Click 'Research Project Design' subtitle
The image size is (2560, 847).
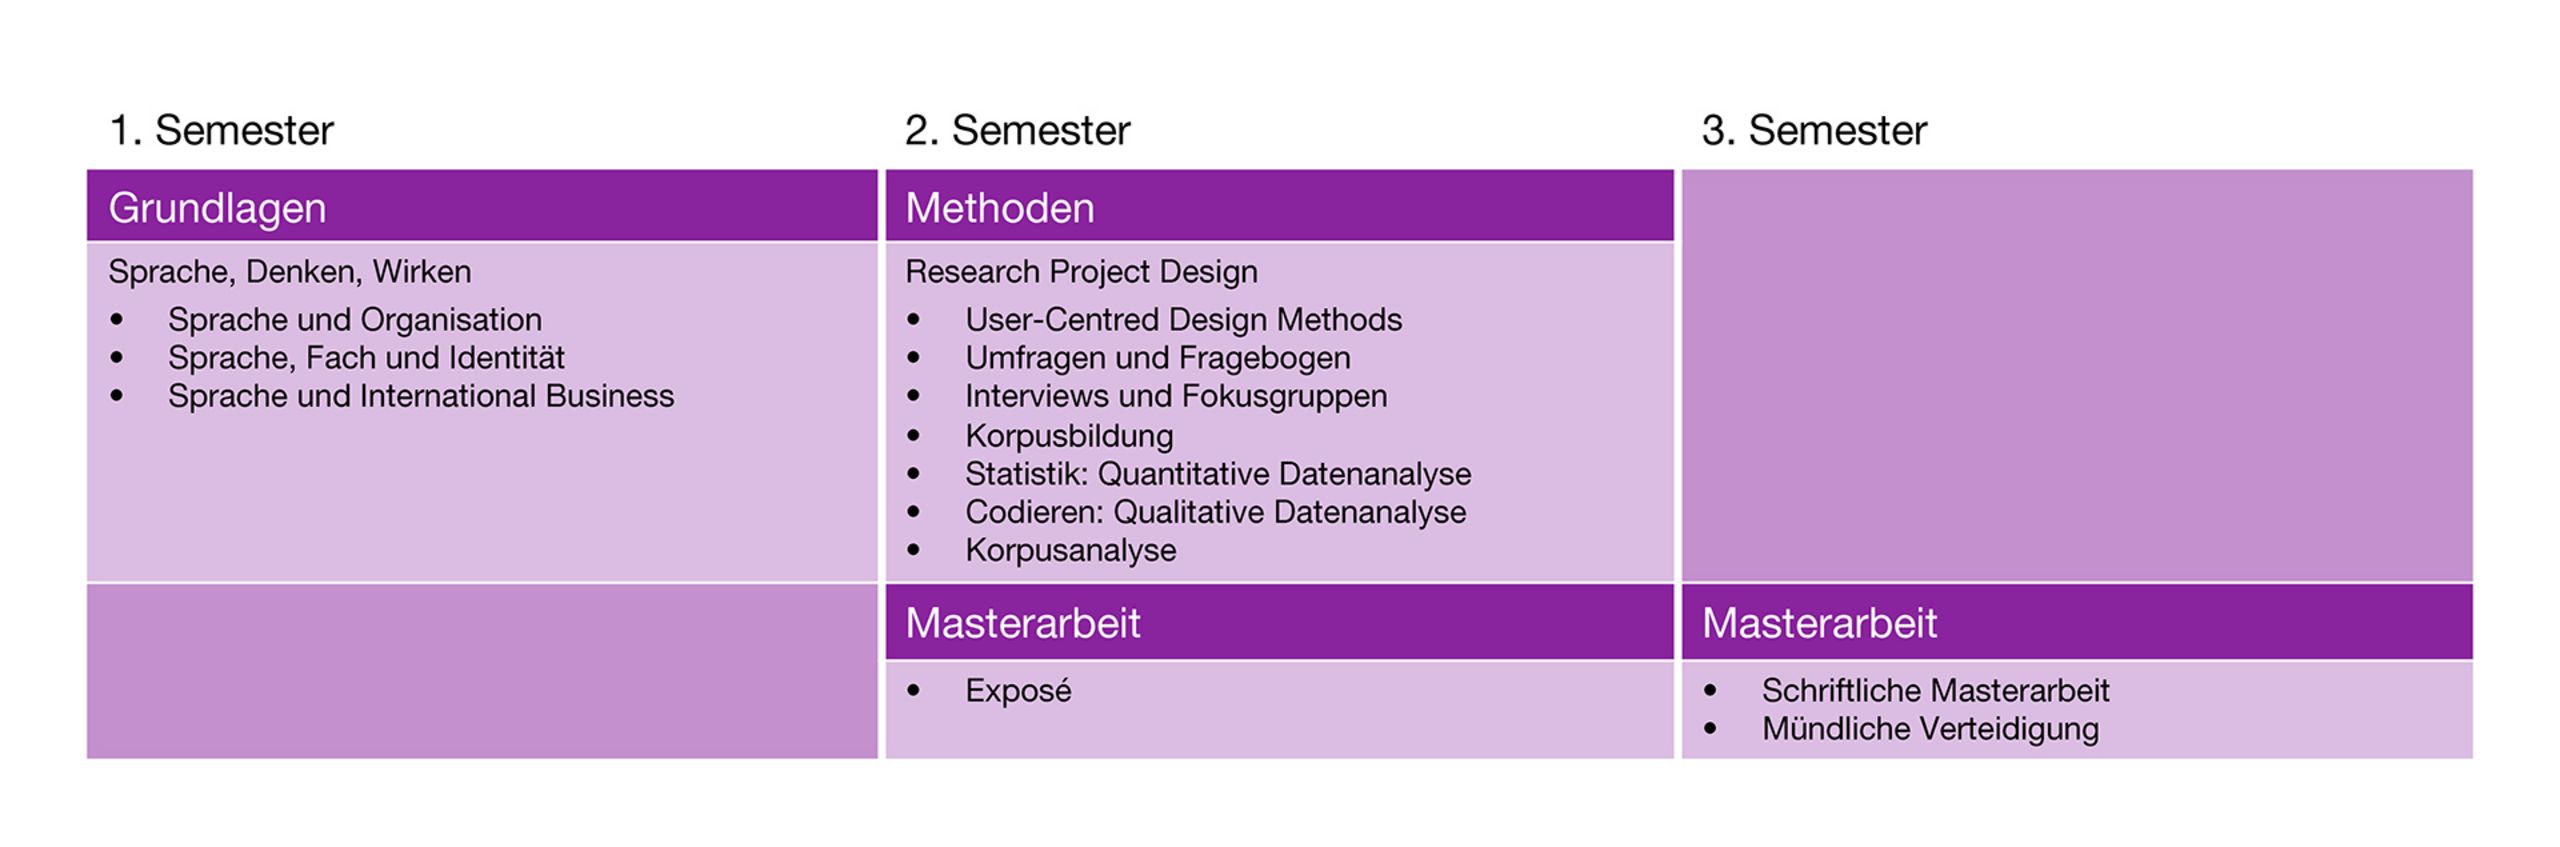pos(1081,272)
